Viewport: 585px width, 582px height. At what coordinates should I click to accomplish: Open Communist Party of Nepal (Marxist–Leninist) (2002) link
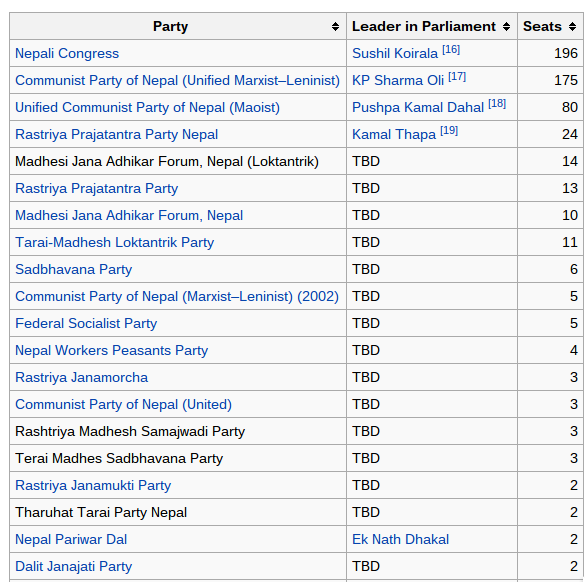coord(177,296)
